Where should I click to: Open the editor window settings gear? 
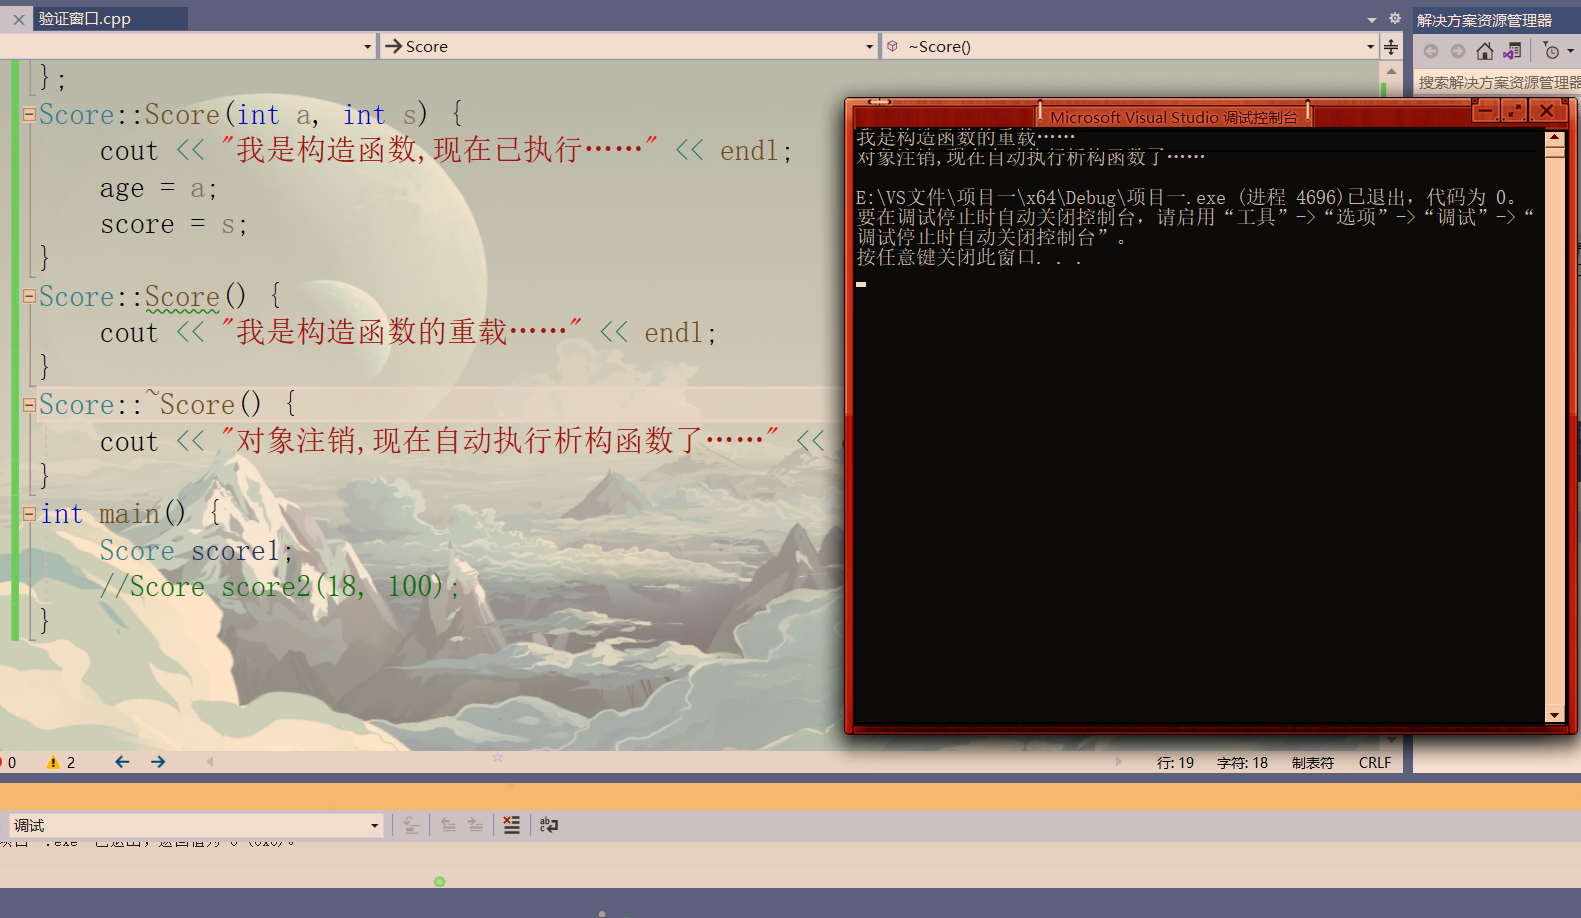point(1395,18)
